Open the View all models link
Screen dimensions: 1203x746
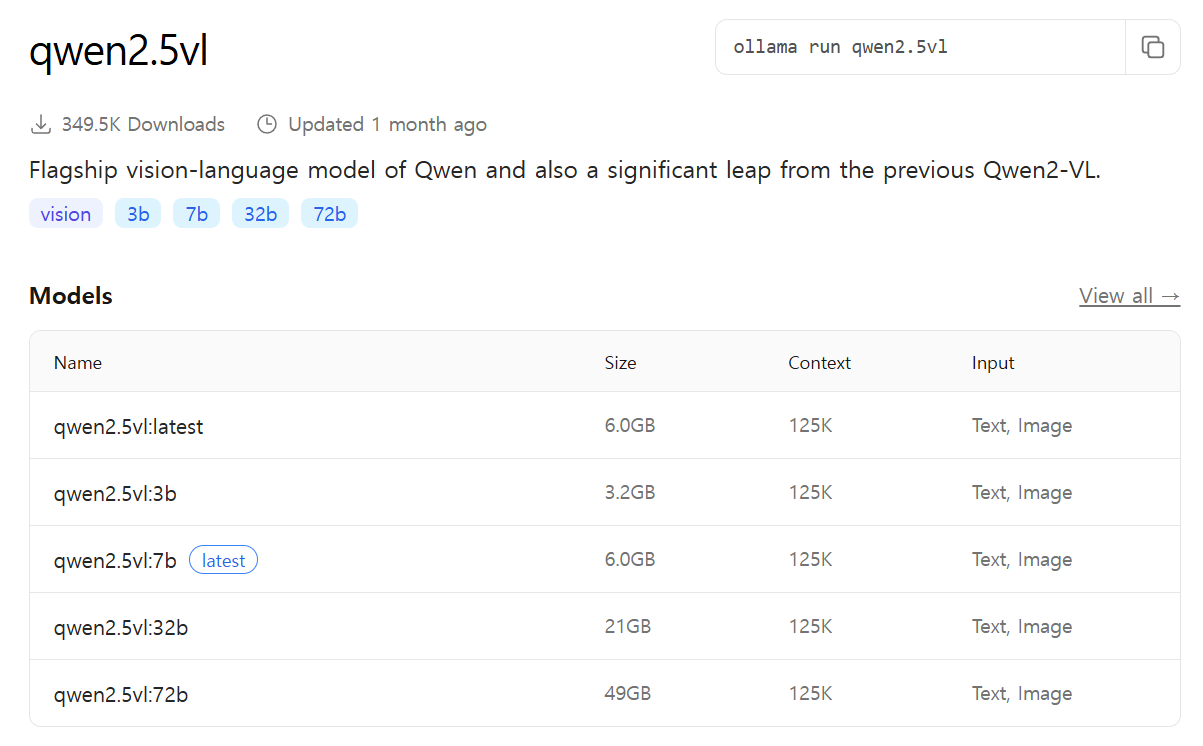(x=1129, y=296)
